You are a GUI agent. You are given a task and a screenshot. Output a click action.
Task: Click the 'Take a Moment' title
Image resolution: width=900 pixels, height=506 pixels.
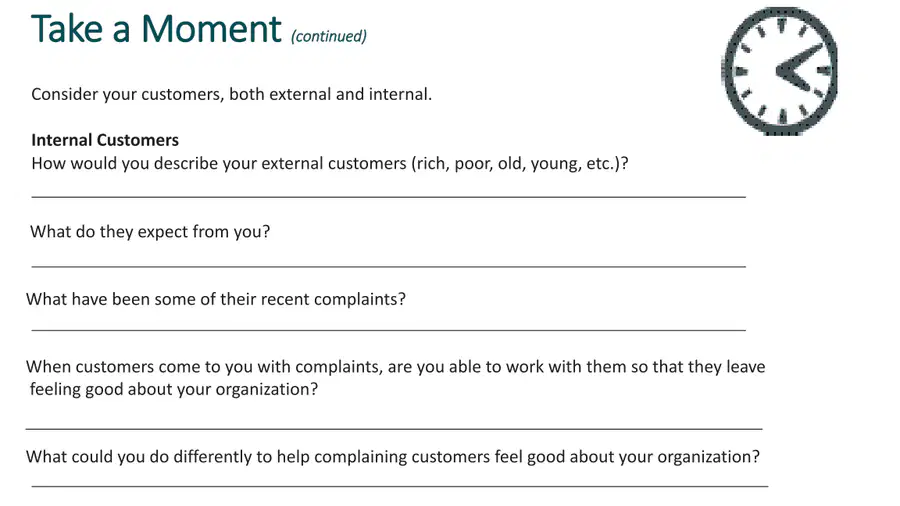156,29
